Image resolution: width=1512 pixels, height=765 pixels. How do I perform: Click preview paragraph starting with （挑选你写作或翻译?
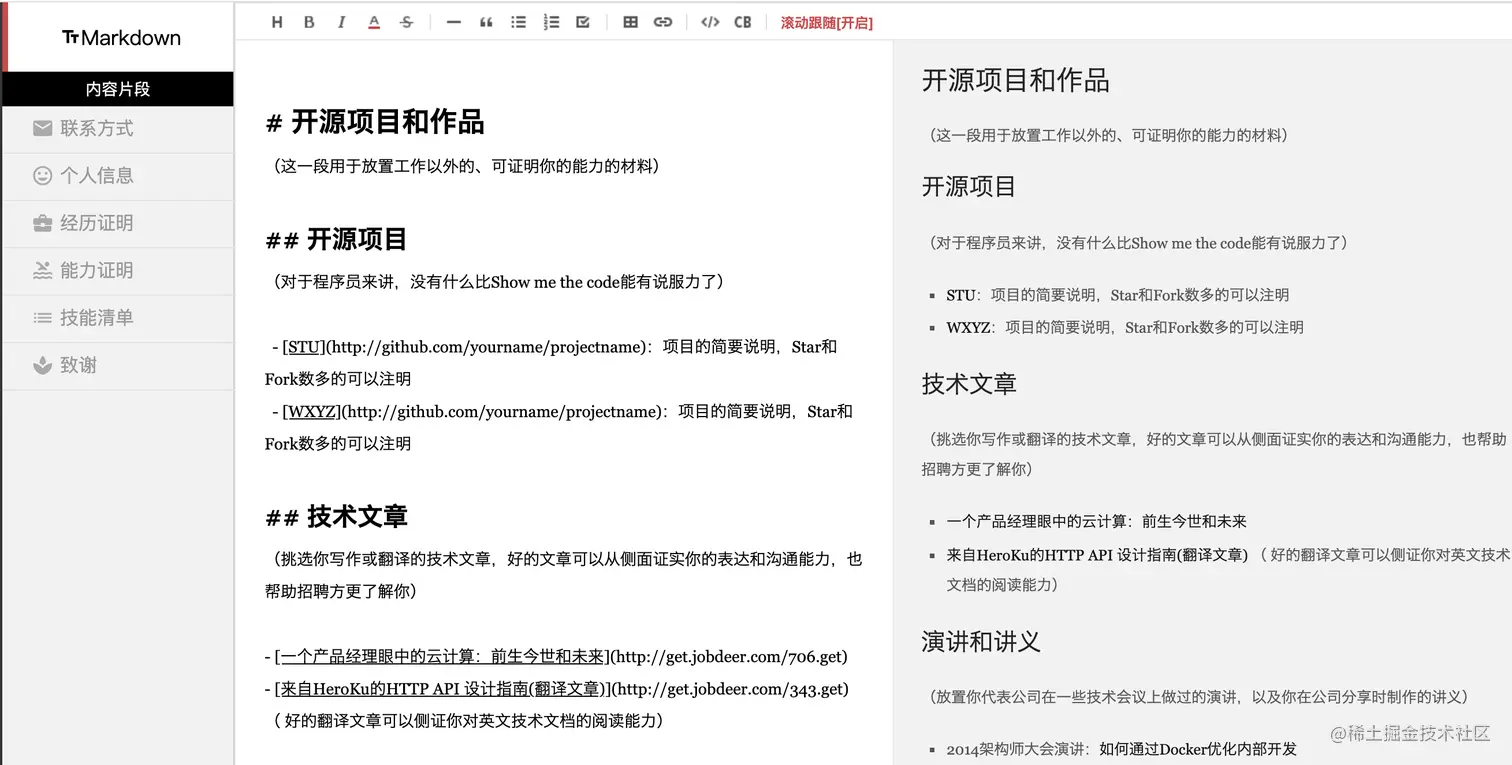[x=1215, y=453]
